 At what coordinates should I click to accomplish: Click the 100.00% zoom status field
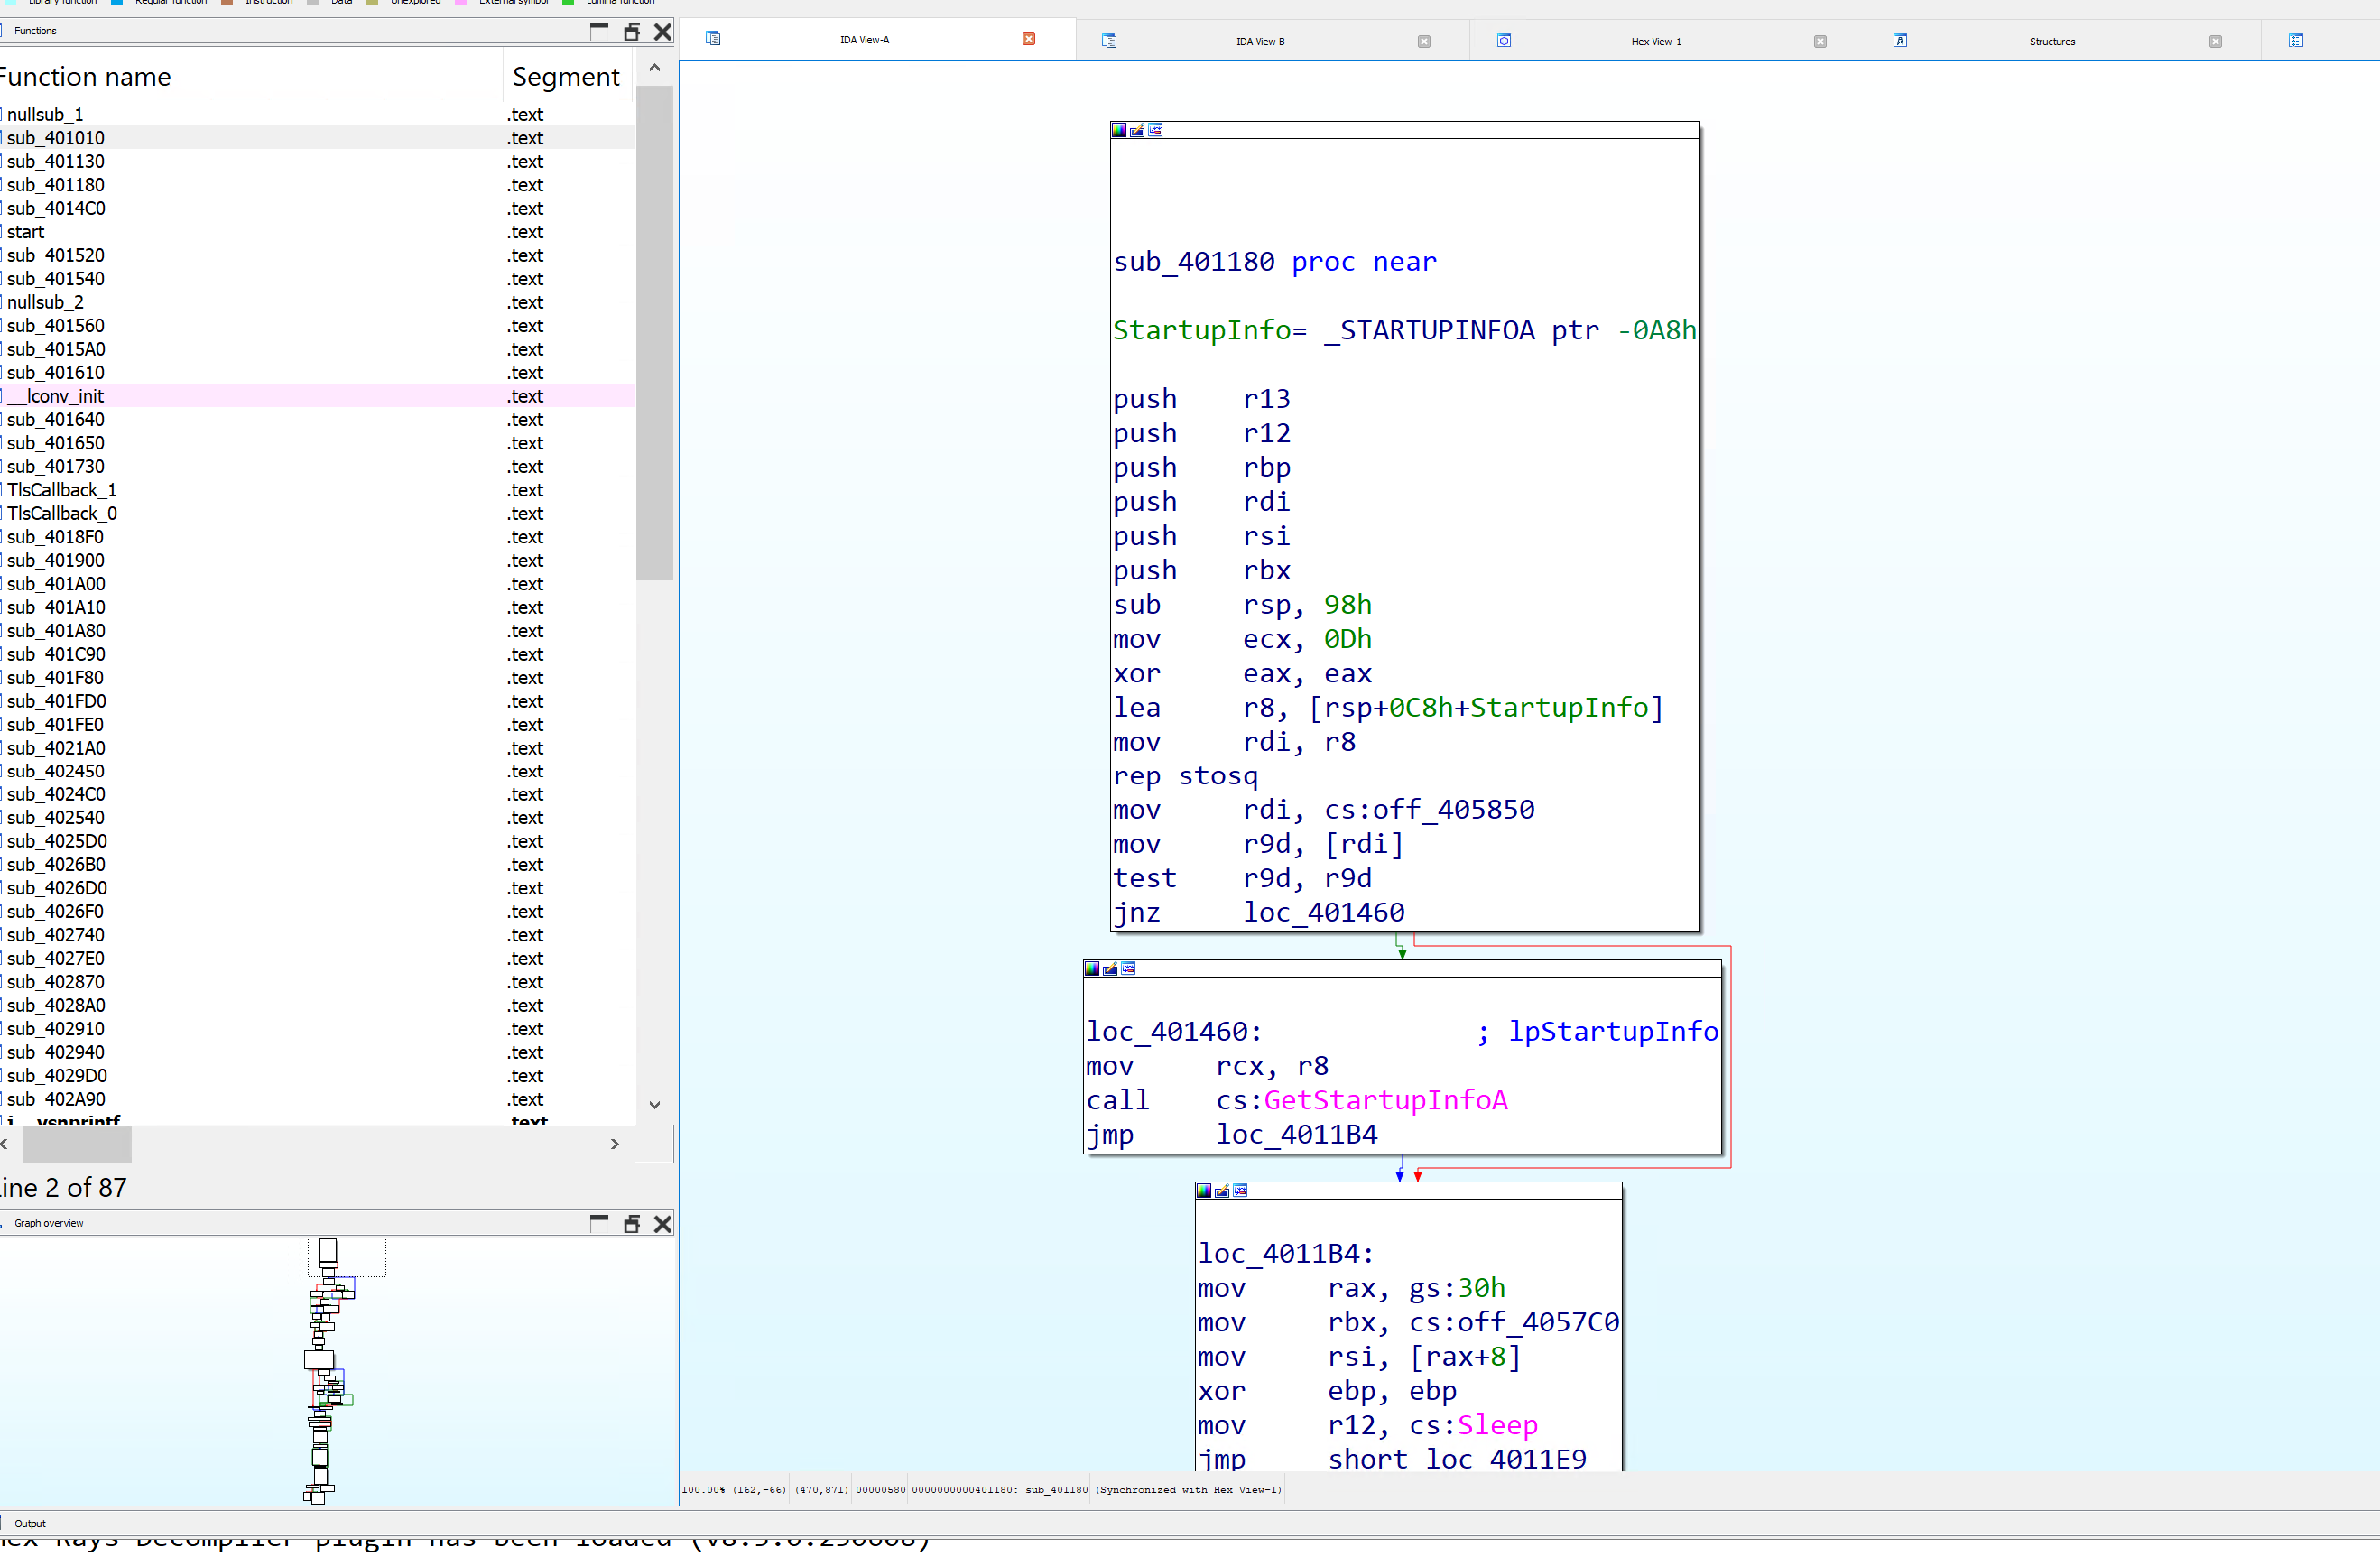pyautogui.click(x=704, y=1489)
